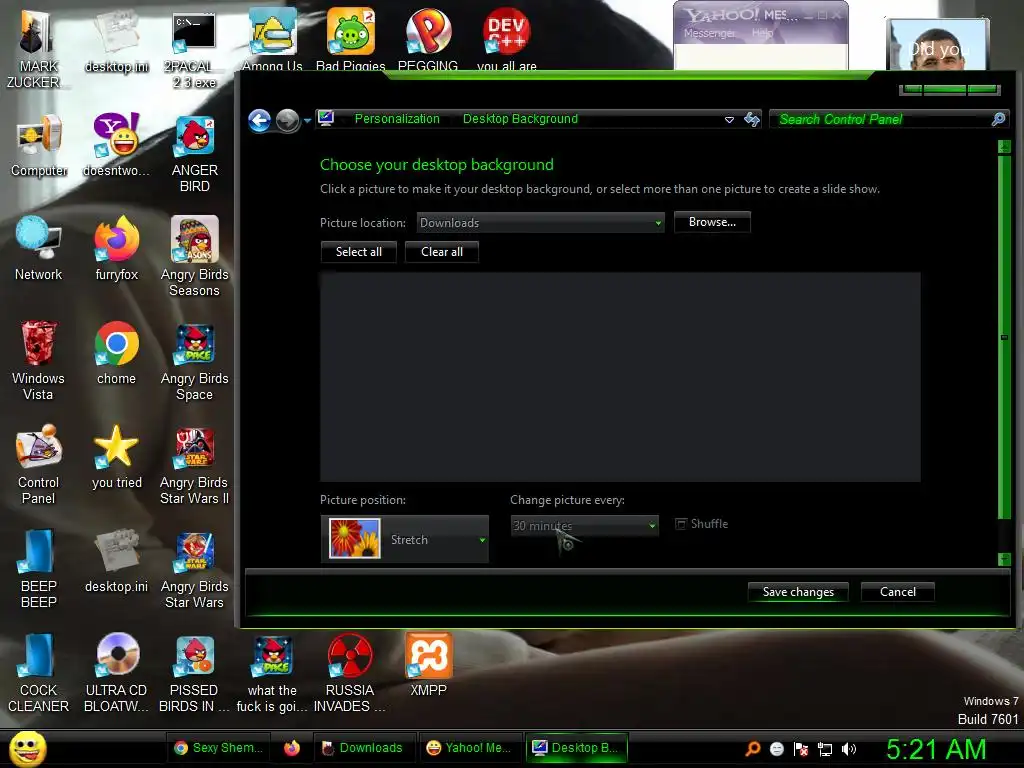Launch the chome browser icon
1024x768 pixels.
point(117,353)
